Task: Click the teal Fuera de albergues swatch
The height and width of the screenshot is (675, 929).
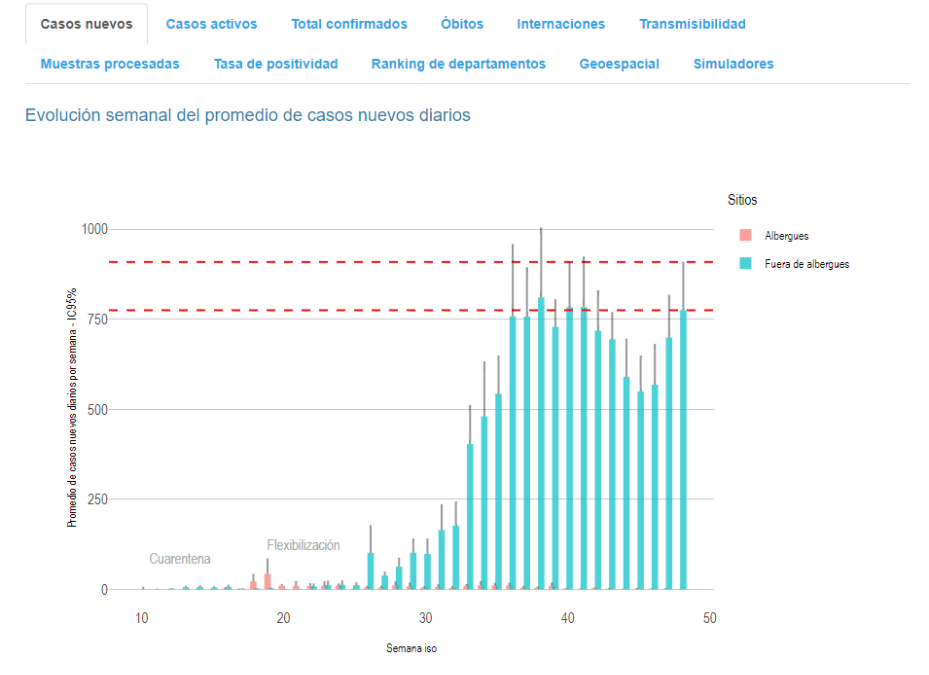Action: click(x=744, y=264)
